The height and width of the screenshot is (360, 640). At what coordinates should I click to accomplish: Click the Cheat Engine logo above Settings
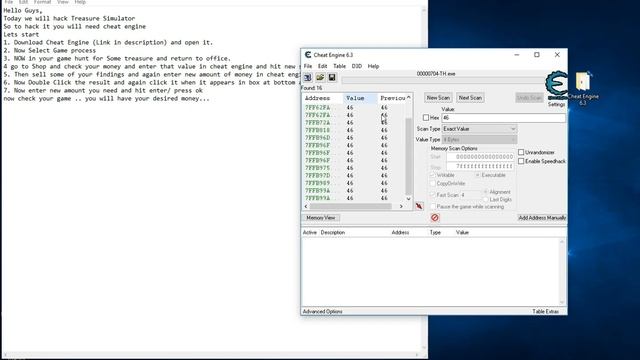(x=556, y=85)
